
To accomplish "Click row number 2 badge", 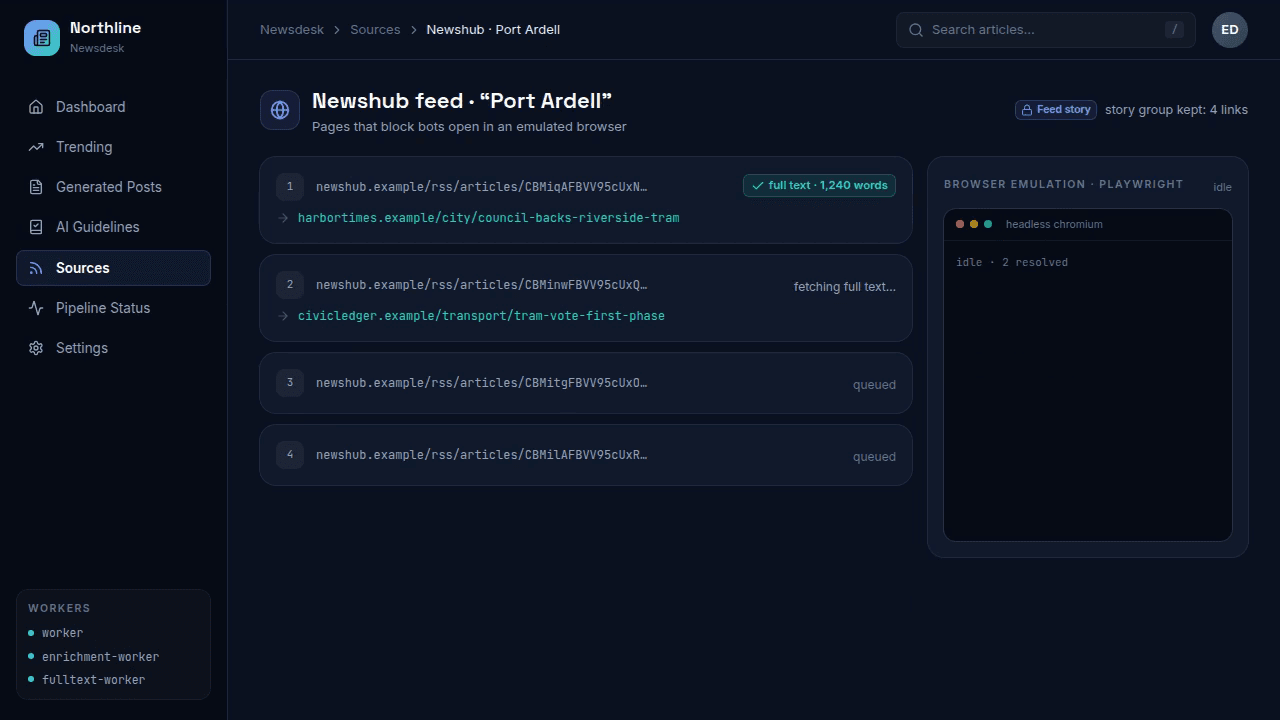I will click(290, 284).
